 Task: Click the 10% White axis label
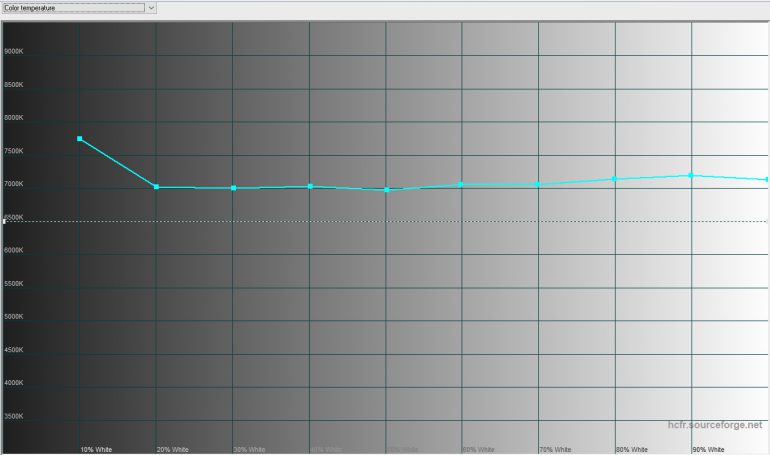click(x=95, y=449)
